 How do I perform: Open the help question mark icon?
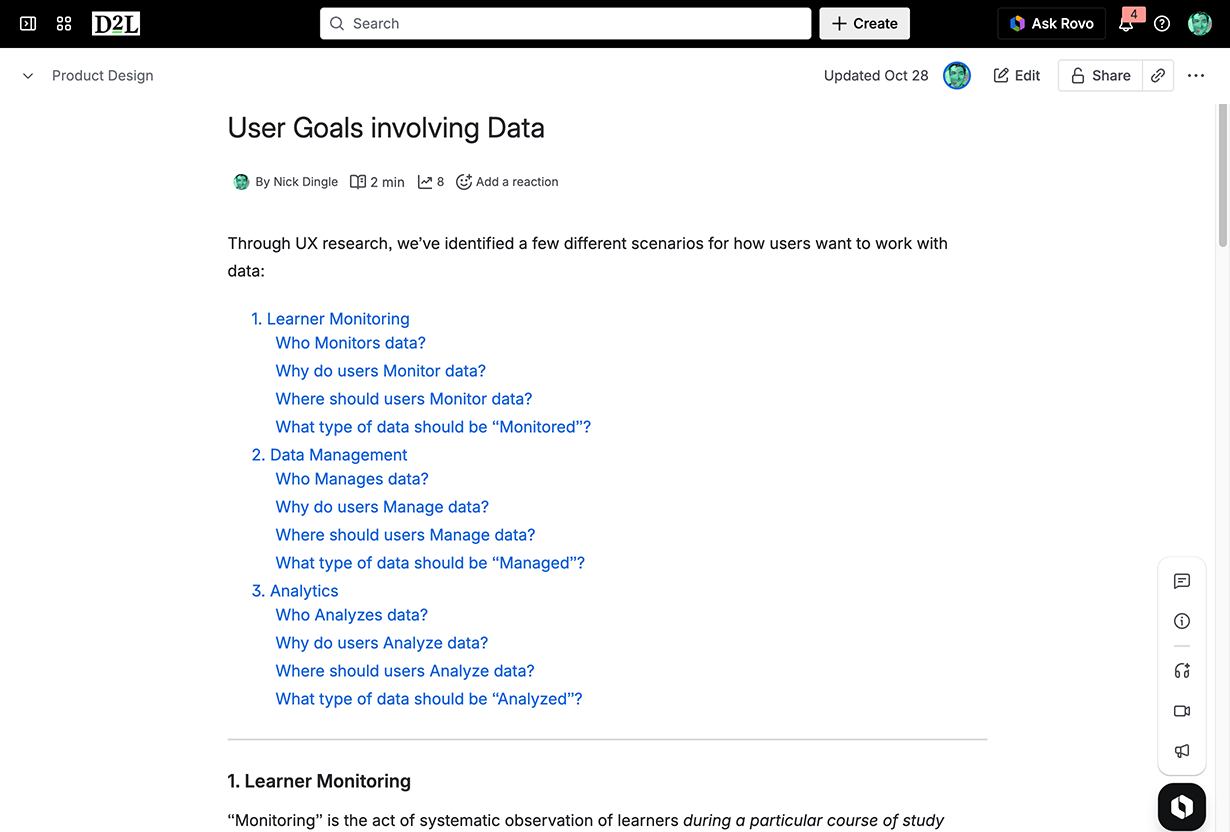[1162, 24]
